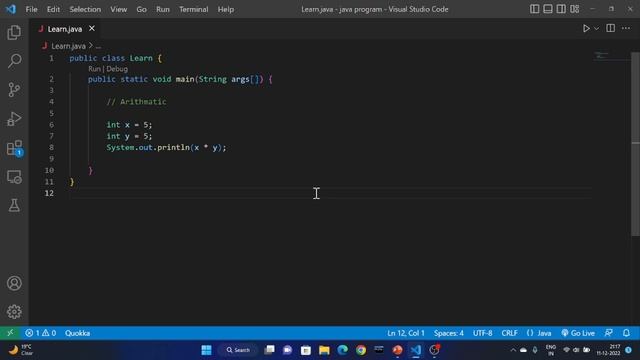Viewport: 640px width, 360px height.
Task: Select the Learn.java editor tab
Action: [64, 29]
